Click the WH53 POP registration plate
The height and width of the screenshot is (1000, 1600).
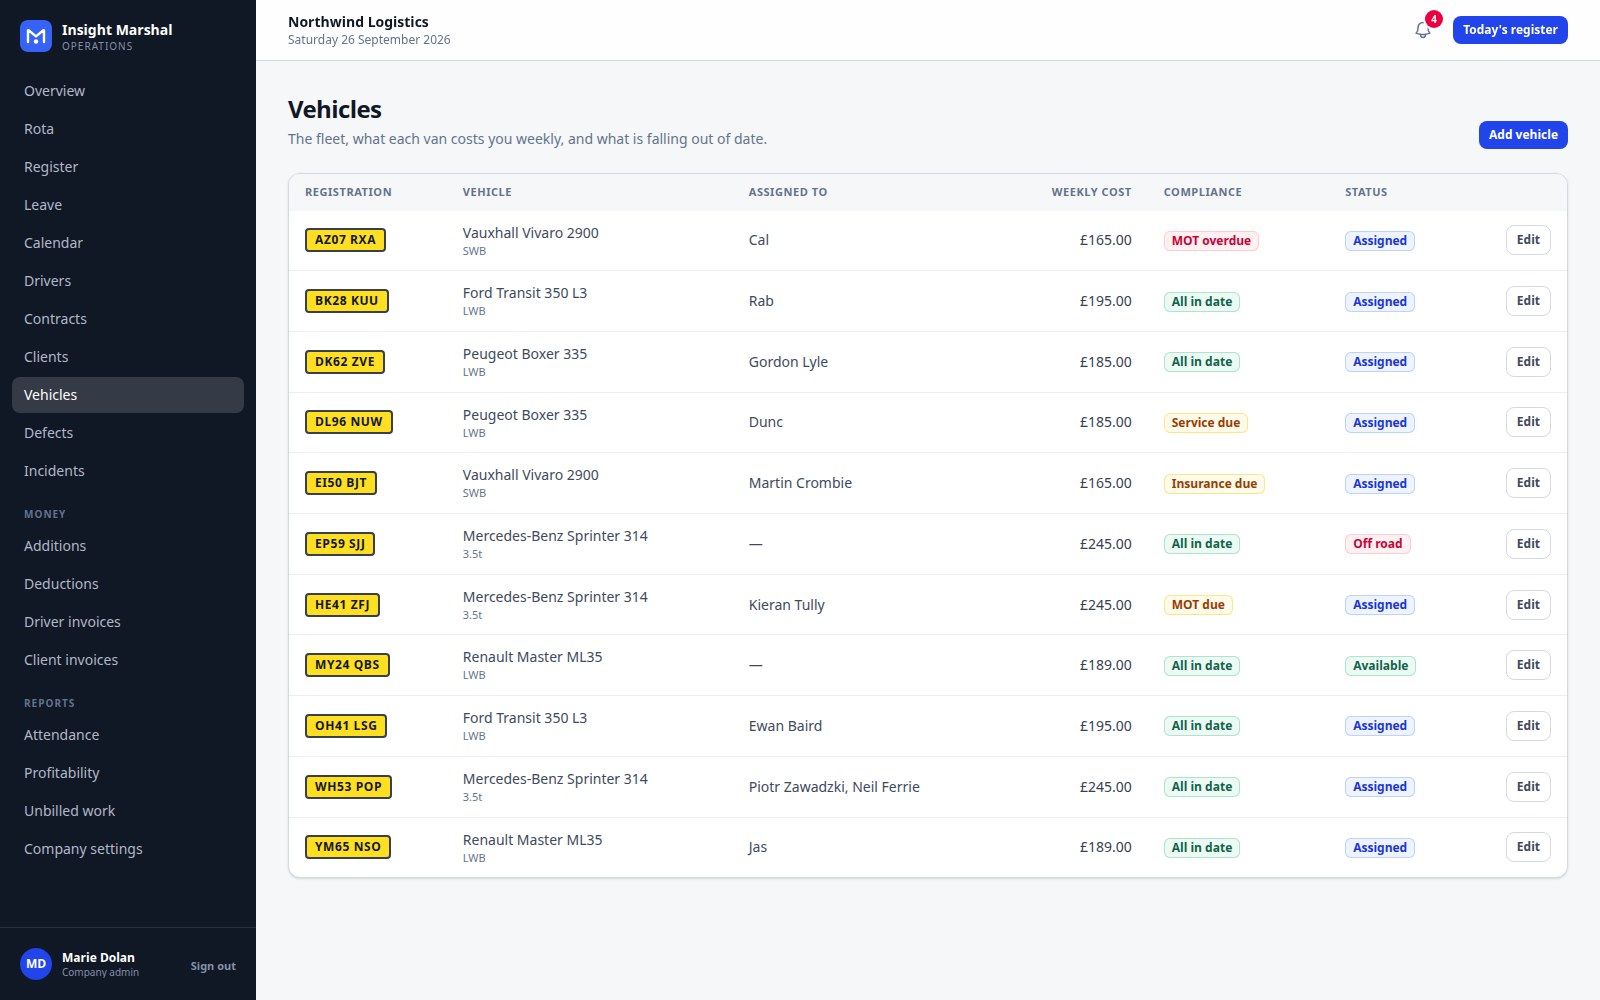348,787
